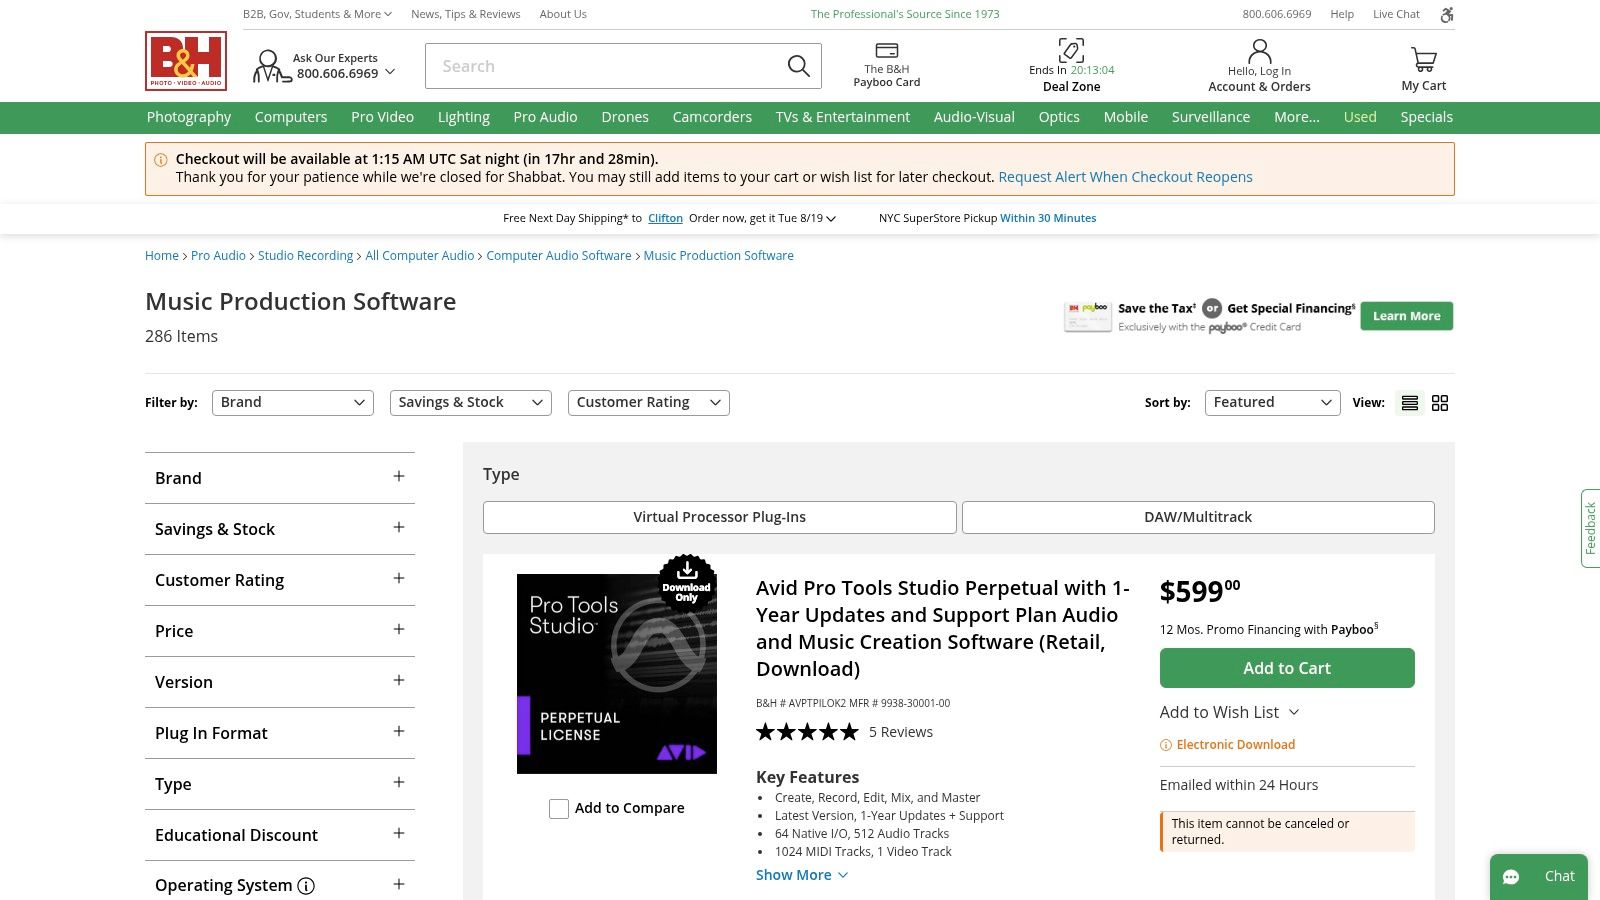
Task: Click the Add to Cart button
Action: coord(1287,668)
